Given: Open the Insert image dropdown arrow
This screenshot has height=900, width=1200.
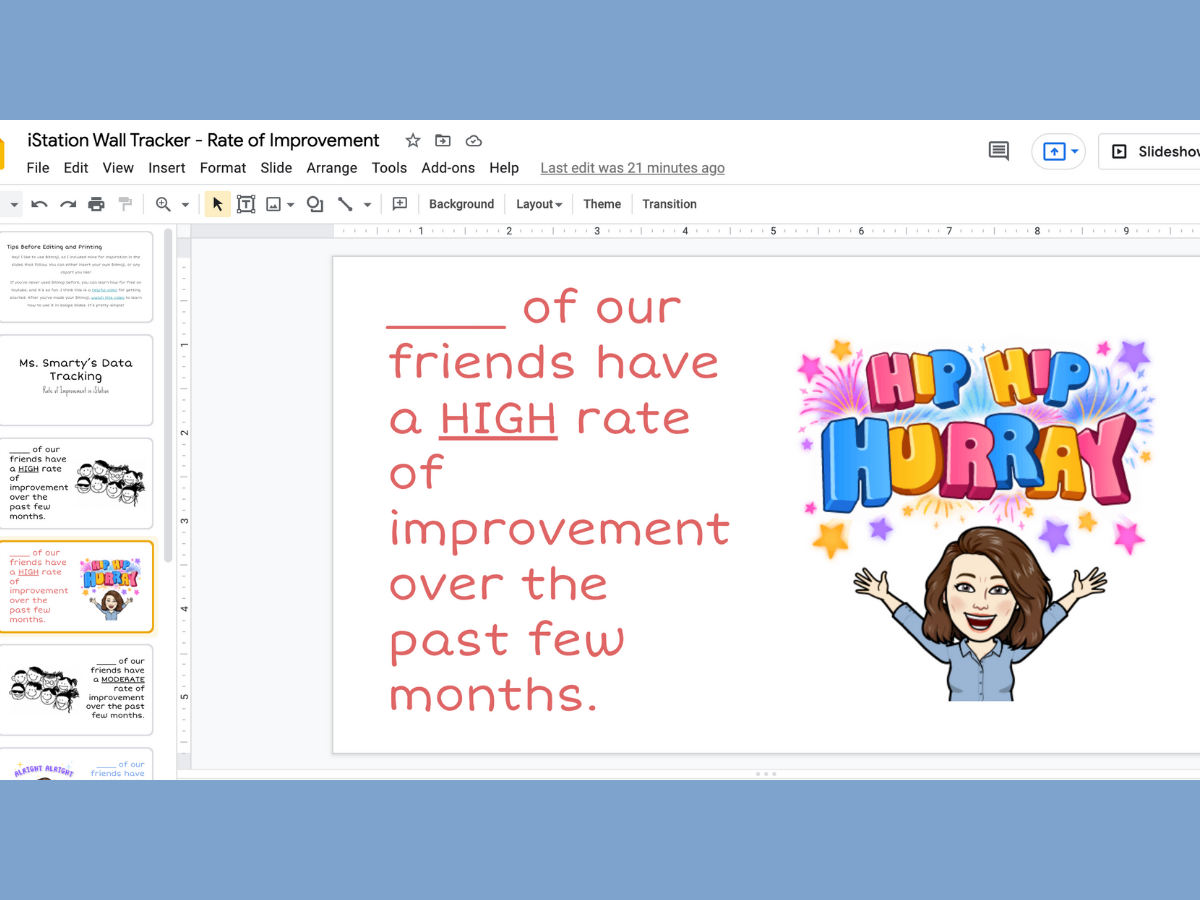Looking at the screenshot, I should coord(290,205).
